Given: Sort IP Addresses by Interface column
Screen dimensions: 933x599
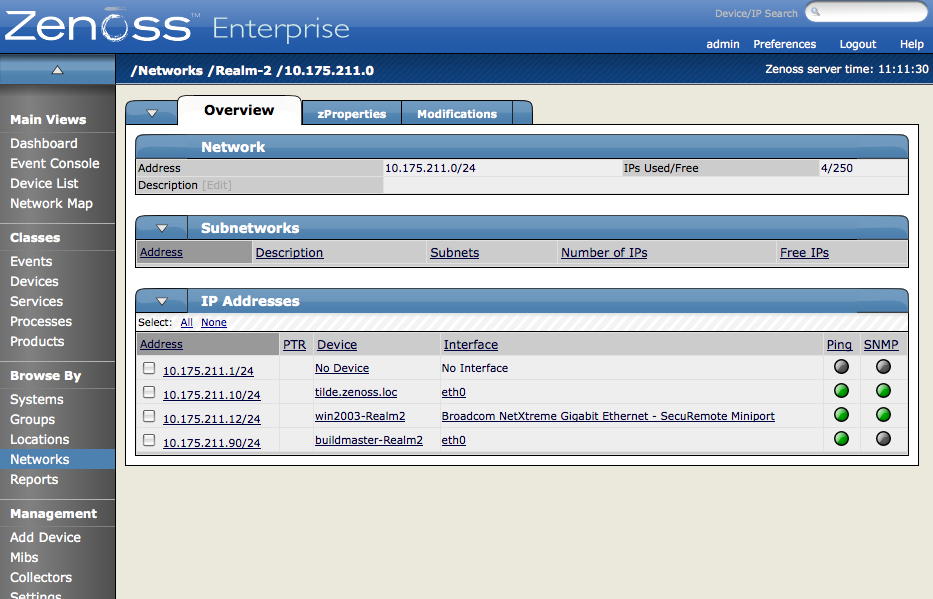Looking at the screenshot, I should (471, 344).
